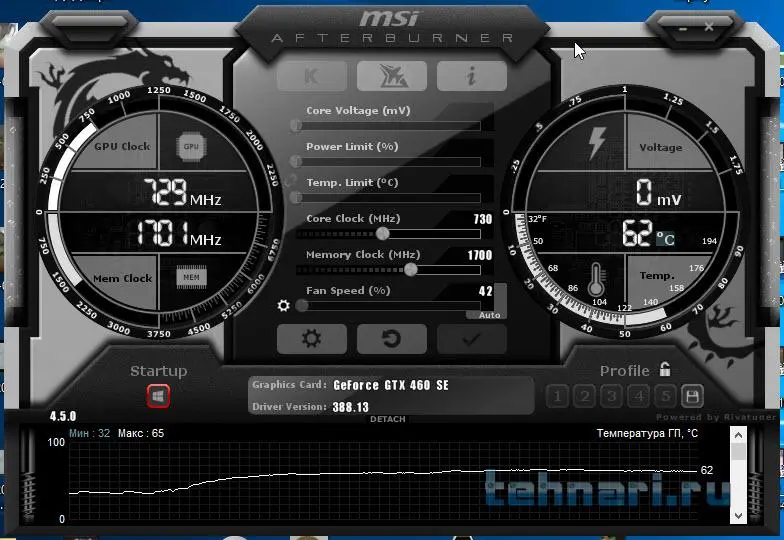Click the Memory Clock value 1700
Viewport: 784px width, 540px height.
point(480,255)
